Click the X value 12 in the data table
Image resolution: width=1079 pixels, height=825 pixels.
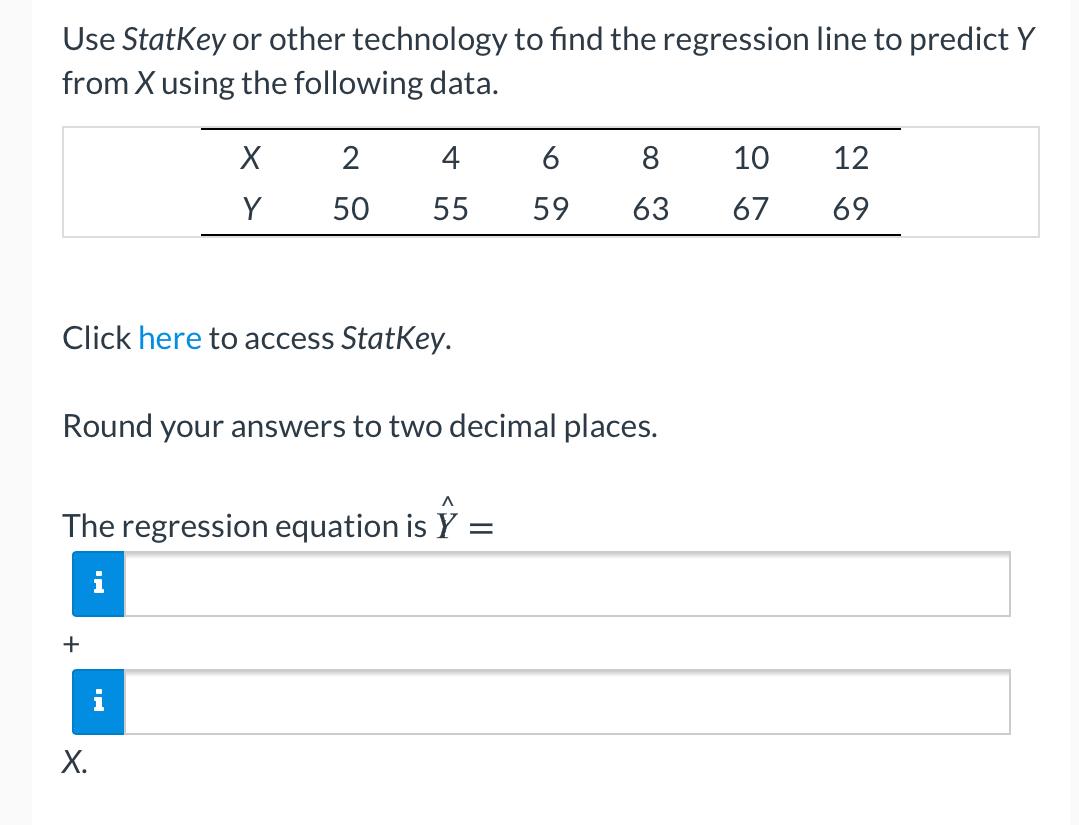click(852, 158)
